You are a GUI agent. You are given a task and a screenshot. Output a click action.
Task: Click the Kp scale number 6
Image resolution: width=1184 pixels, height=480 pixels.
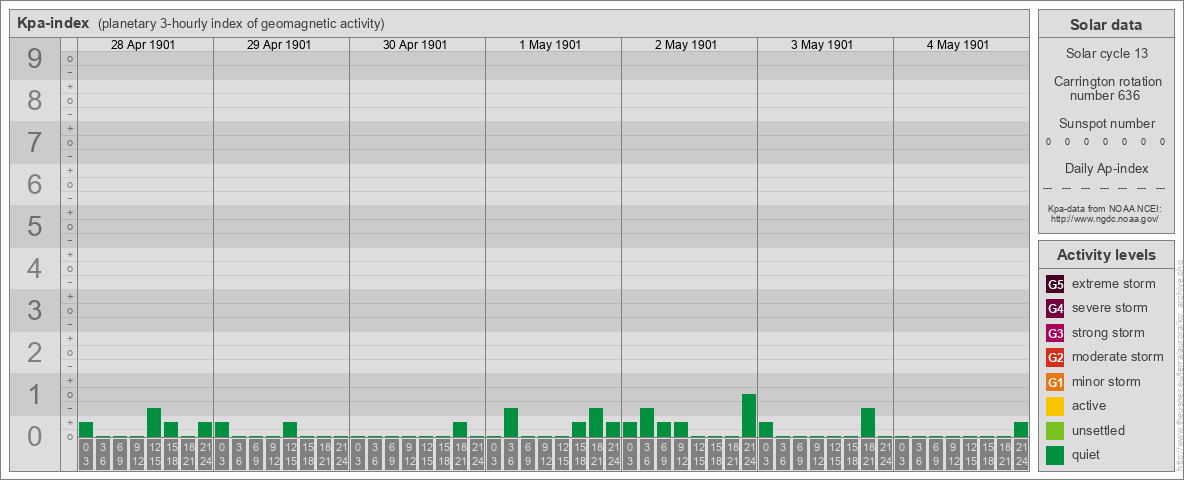pyautogui.click(x=35, y=184)
